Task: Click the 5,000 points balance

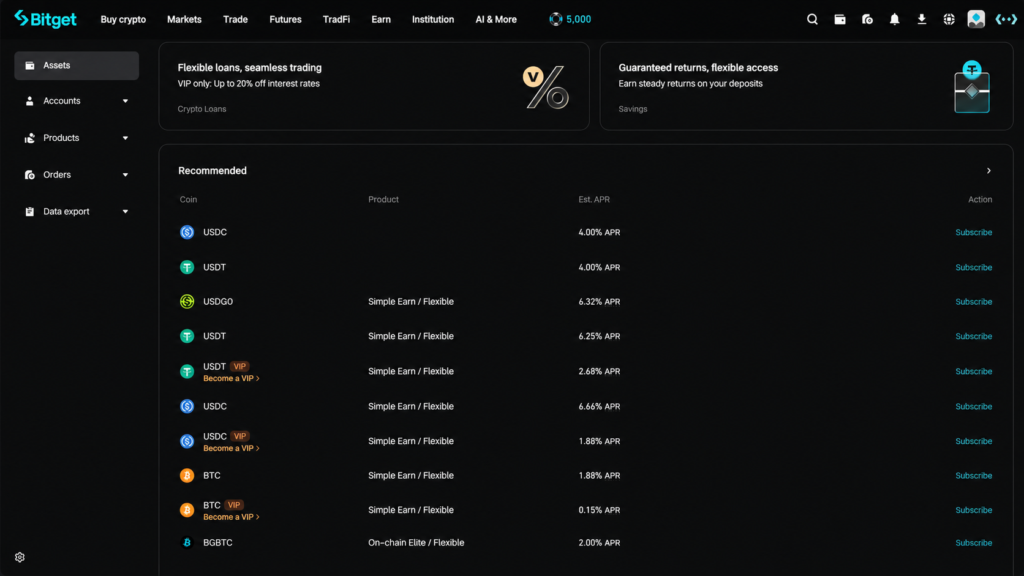Action: coord(579,20)
